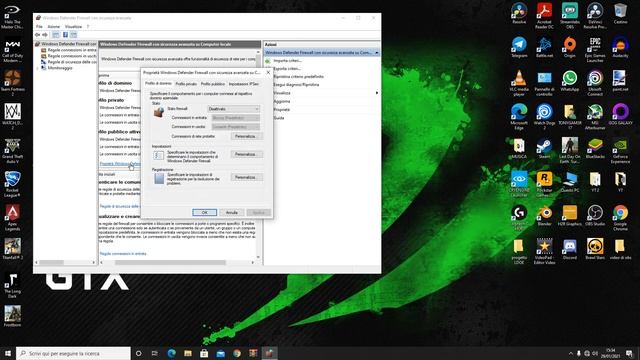The height and width of the screenshot is (360, 640).
Task: Switch to the Profilo pubblico tab
Action: coord(213,84)
